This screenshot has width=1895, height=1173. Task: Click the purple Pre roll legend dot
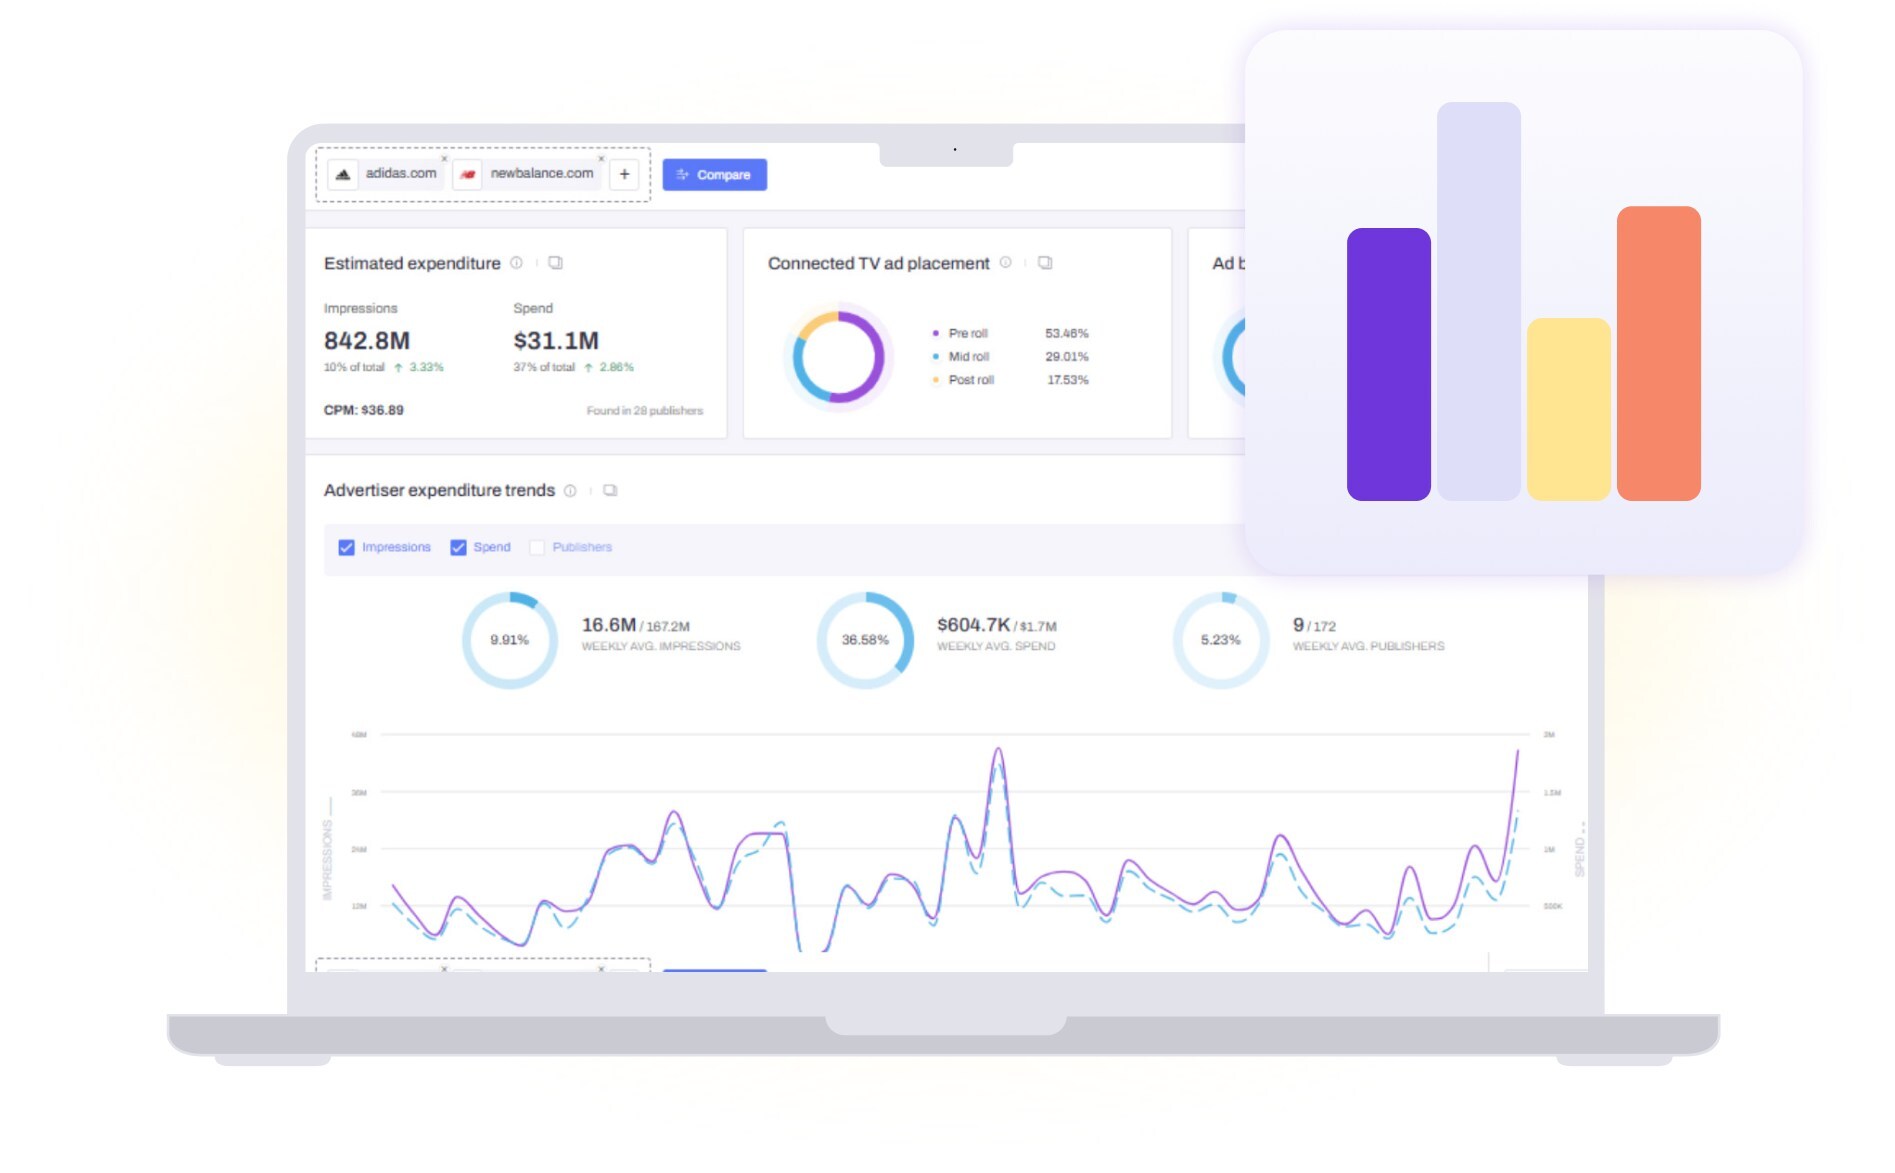tap(935, 334)
